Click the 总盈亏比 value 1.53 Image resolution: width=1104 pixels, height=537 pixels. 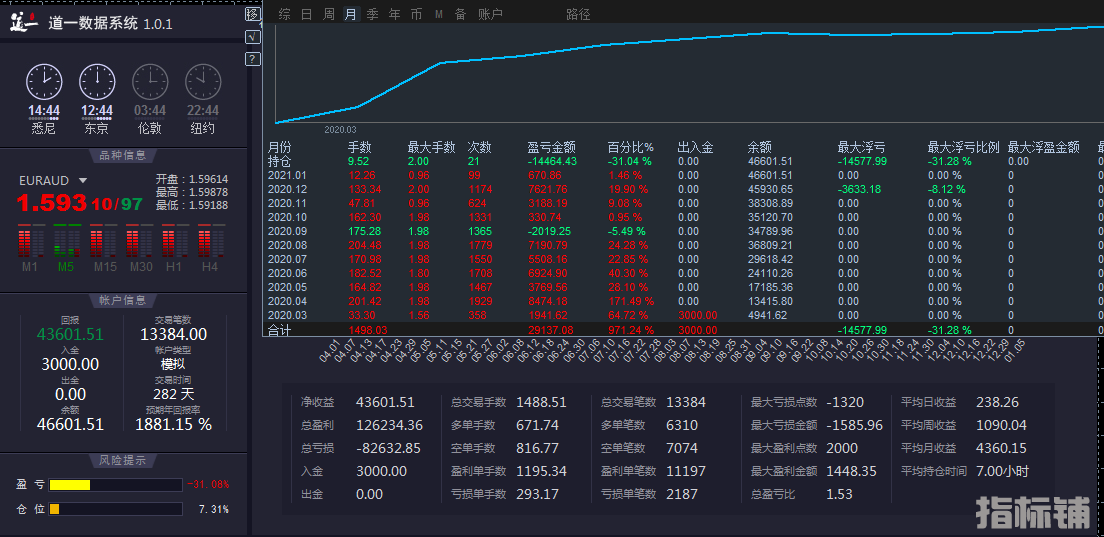pyautogui.click(x=839, y=494)
